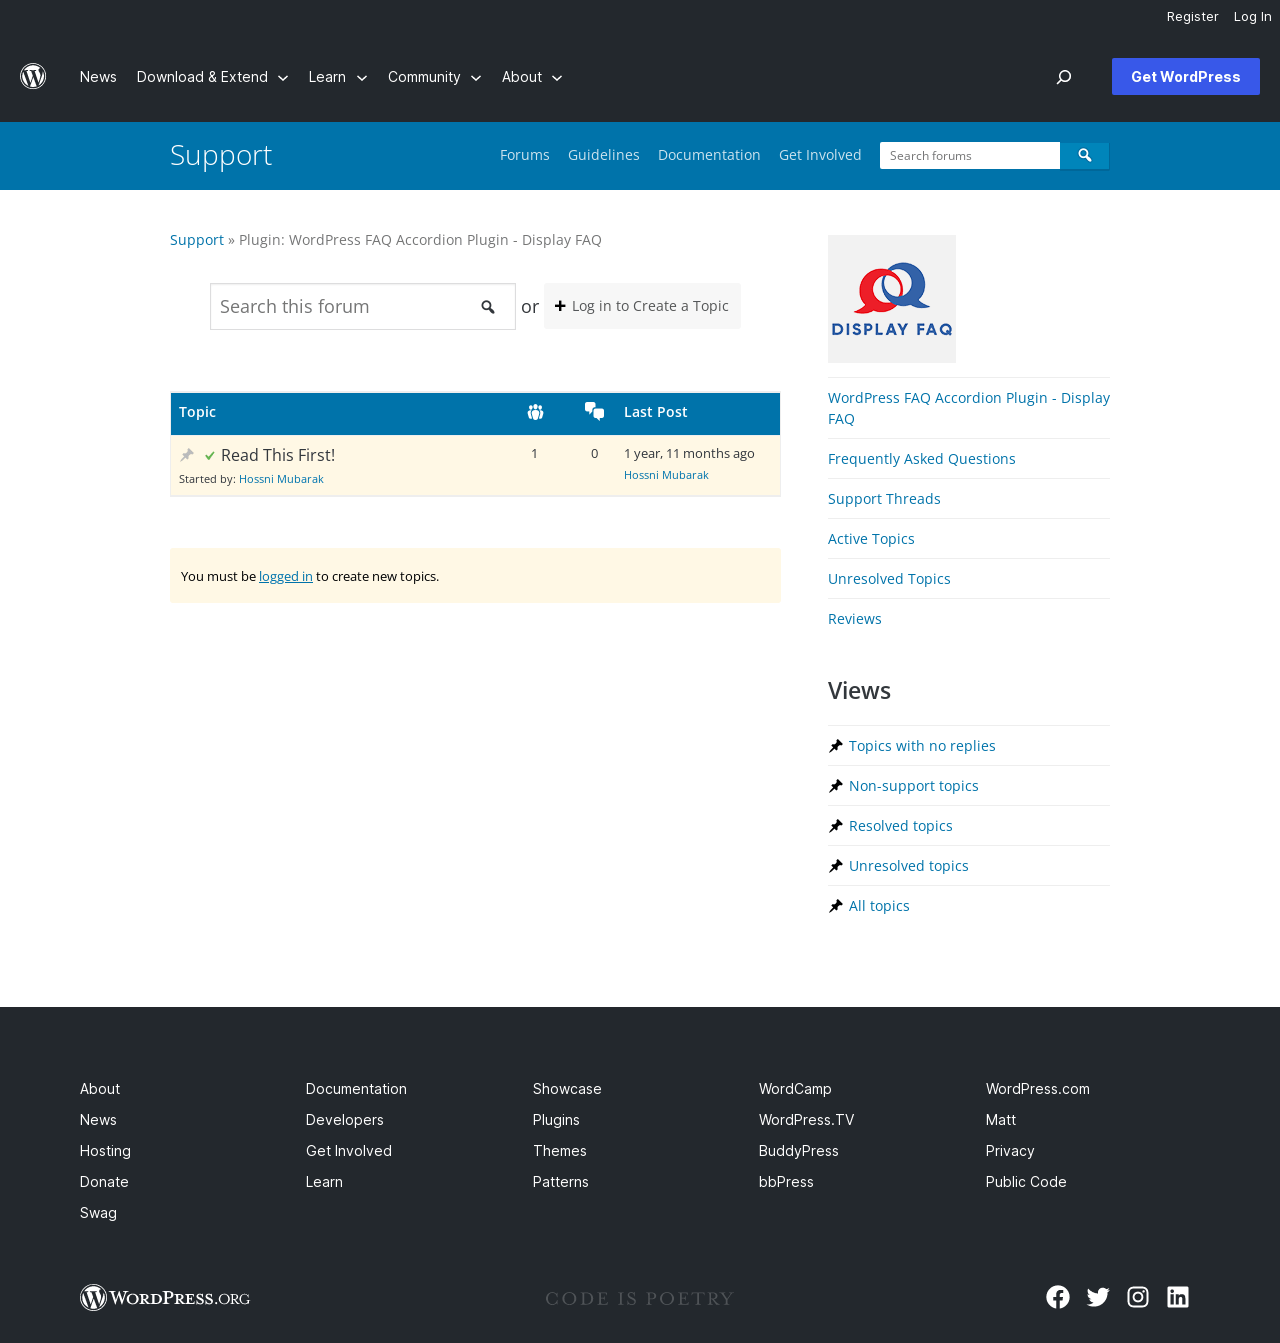Open All topics view
Screen dimensions: 1280x1343
879,906
